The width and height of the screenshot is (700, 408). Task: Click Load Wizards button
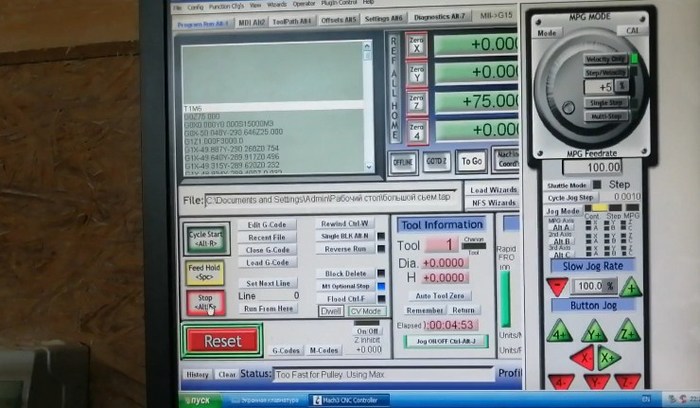pyautogui.click(x=493, y=190)
